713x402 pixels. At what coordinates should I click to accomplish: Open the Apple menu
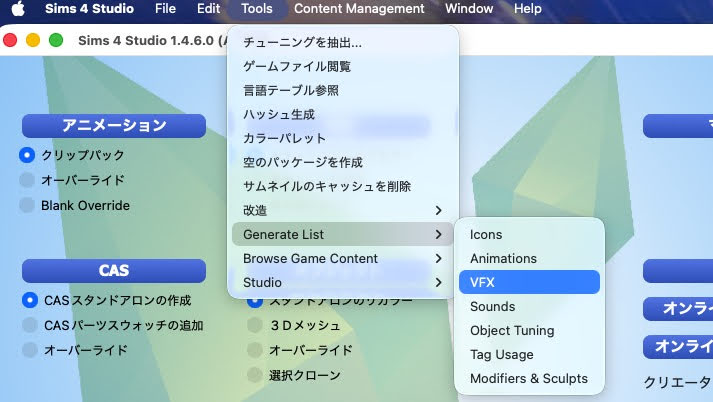(x=18, y=9)
